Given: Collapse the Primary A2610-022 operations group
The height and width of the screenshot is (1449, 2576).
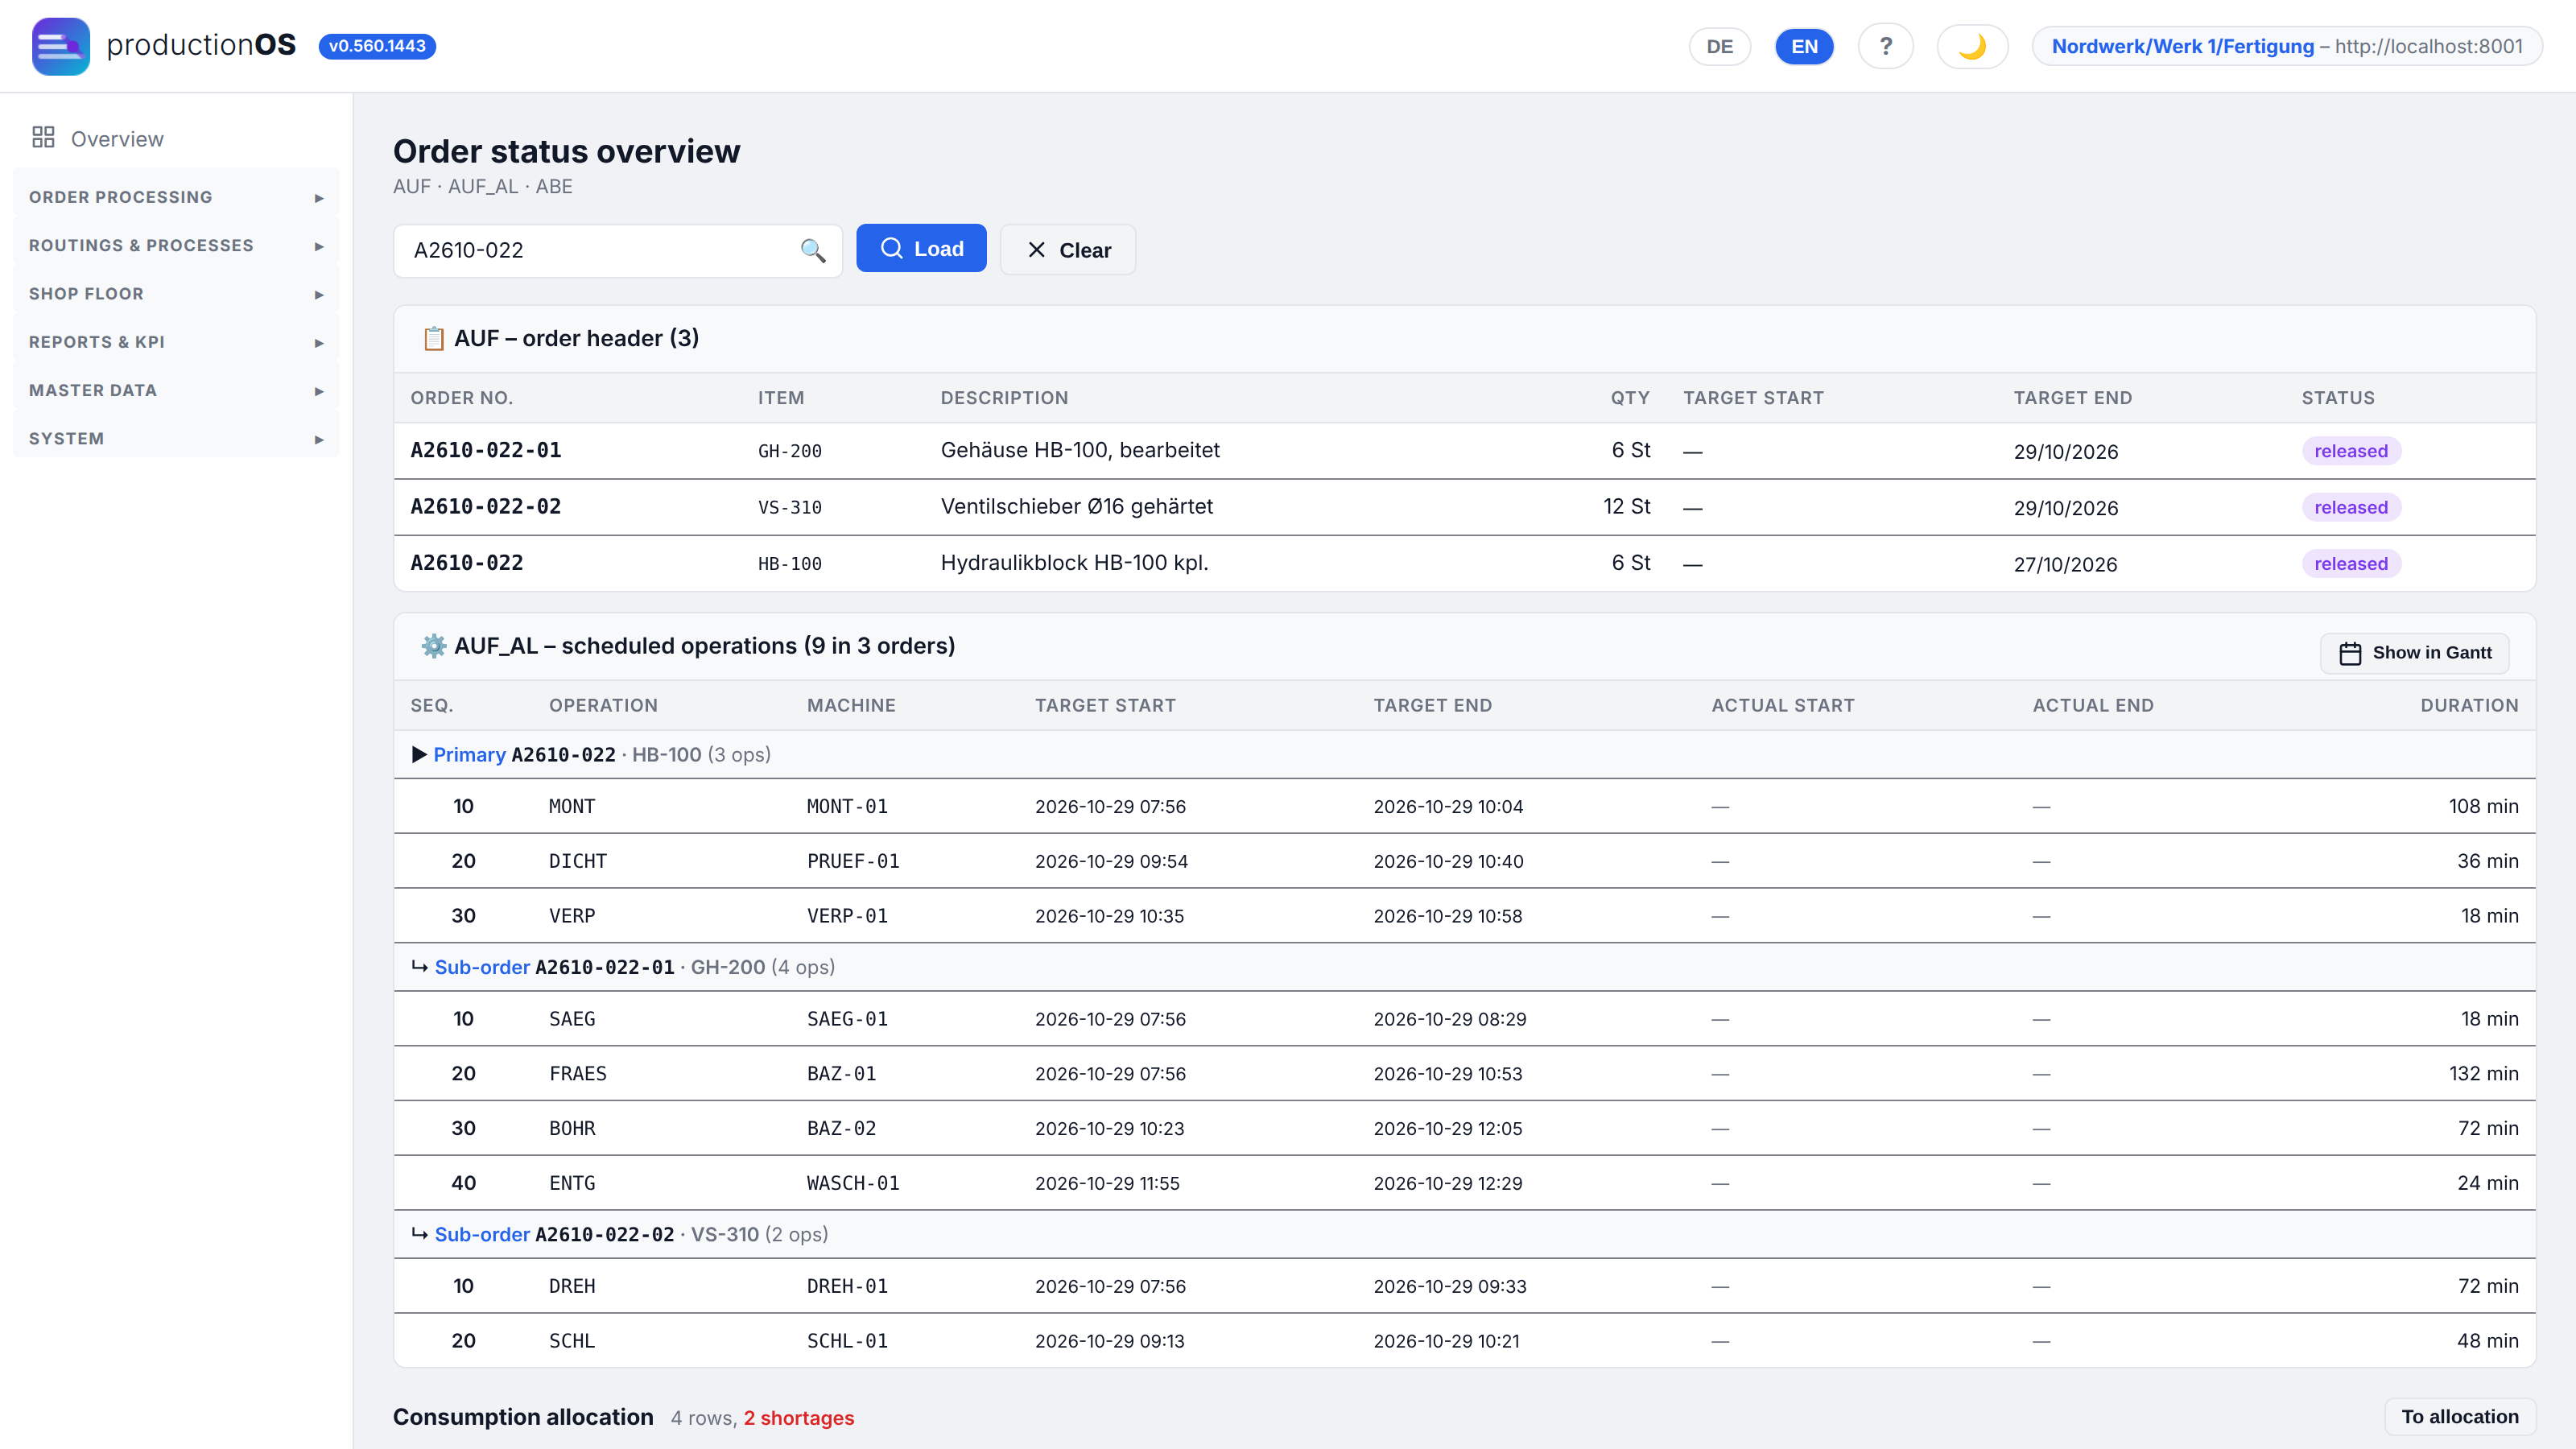Looking at the screenshot, I should point(419,755).
